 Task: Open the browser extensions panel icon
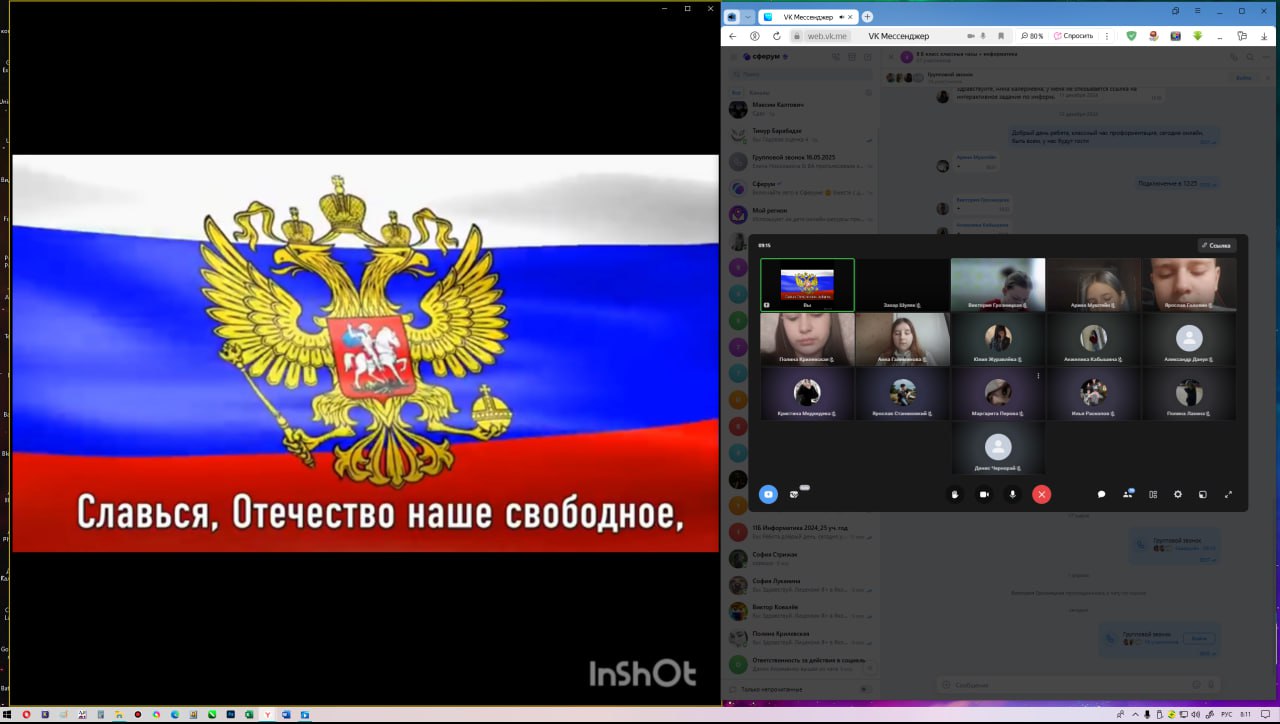coord(1243,36)
